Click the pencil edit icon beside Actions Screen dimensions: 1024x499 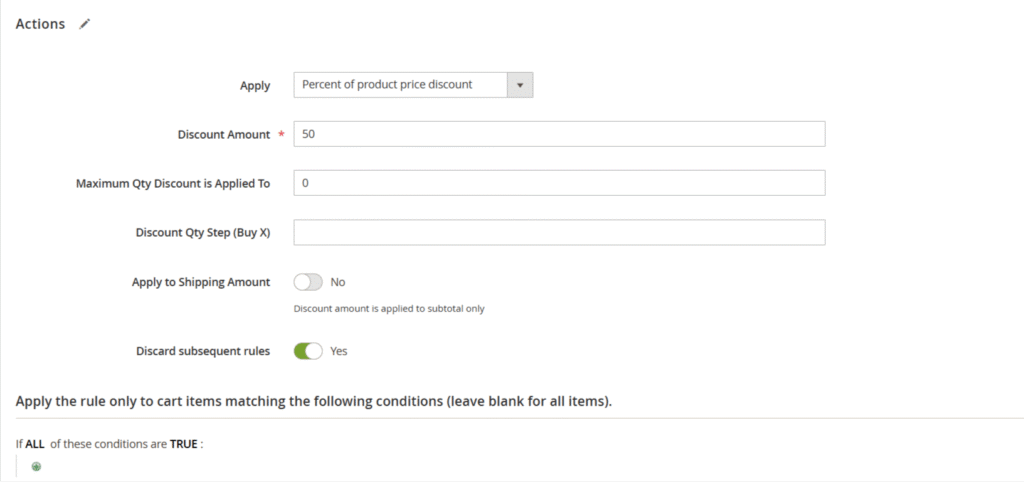pyautogui.click(x=85, y=24)
